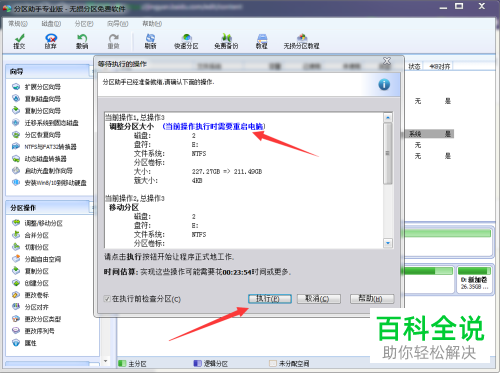The width and height of the screenshot is (500, 373).
Task: Open the 向导 menu
Action: click(x=117, y=24)
